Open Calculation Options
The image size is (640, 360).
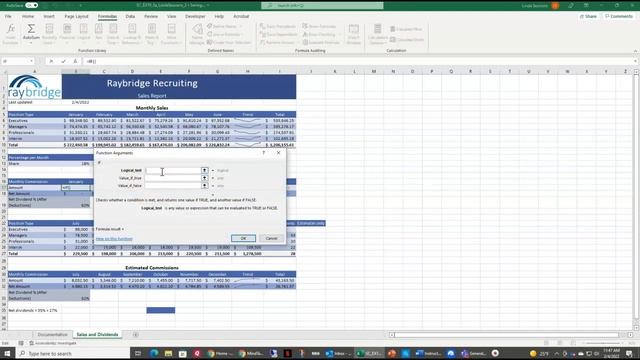[x=378, y=33]
